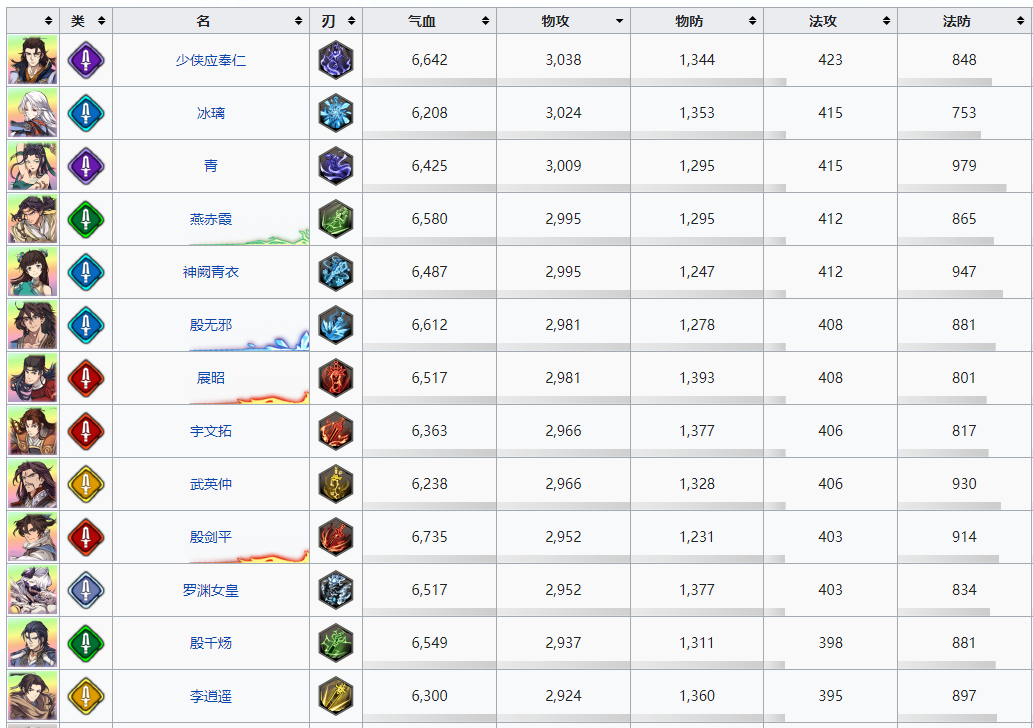The image size is (1033, 728).
Task: Click the red flame blade icon for 展昭
Action: pyautogui.click(x=335, y=378)
